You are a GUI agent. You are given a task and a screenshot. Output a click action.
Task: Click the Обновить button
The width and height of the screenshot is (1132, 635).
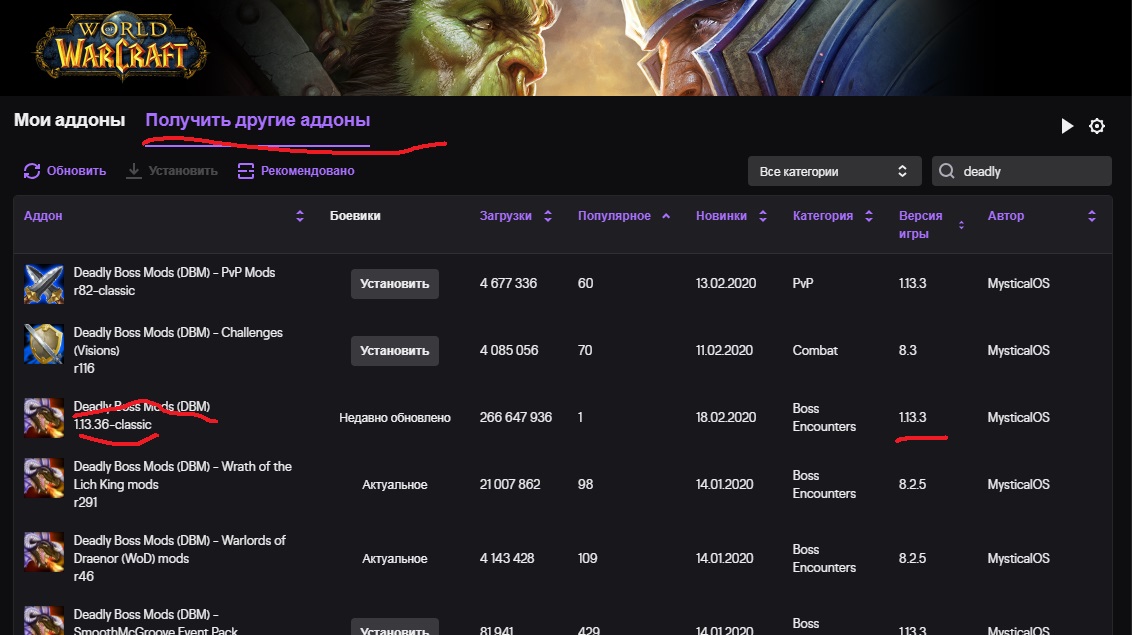click(65, 171)
